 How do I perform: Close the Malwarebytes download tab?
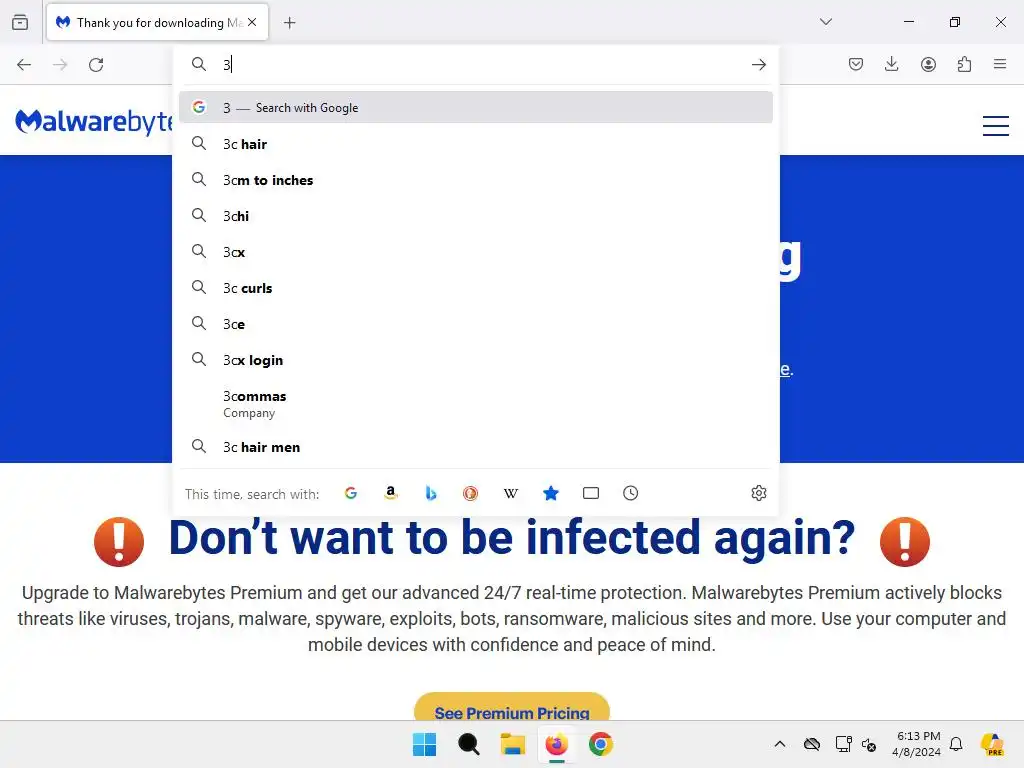point(252,22)
